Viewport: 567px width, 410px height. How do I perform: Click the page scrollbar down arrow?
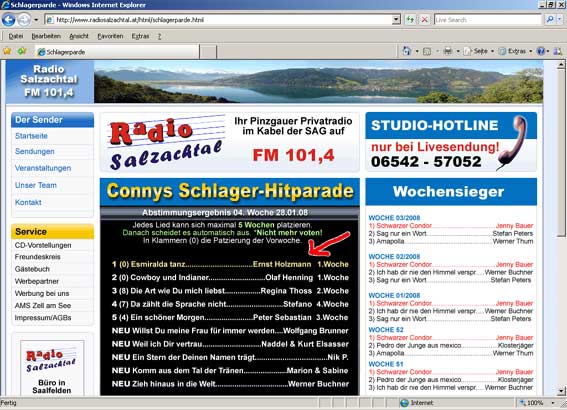[x=561, y=391]
